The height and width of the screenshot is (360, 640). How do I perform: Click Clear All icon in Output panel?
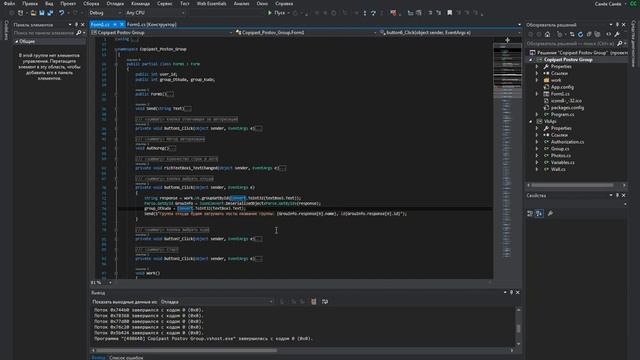coord(313,302)
